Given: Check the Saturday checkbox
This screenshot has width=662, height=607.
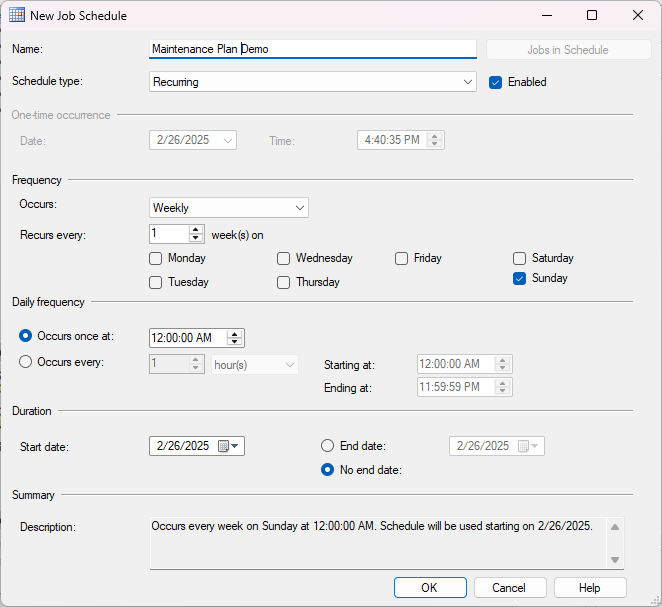Looking at the screenshot, I should [519, 258].
